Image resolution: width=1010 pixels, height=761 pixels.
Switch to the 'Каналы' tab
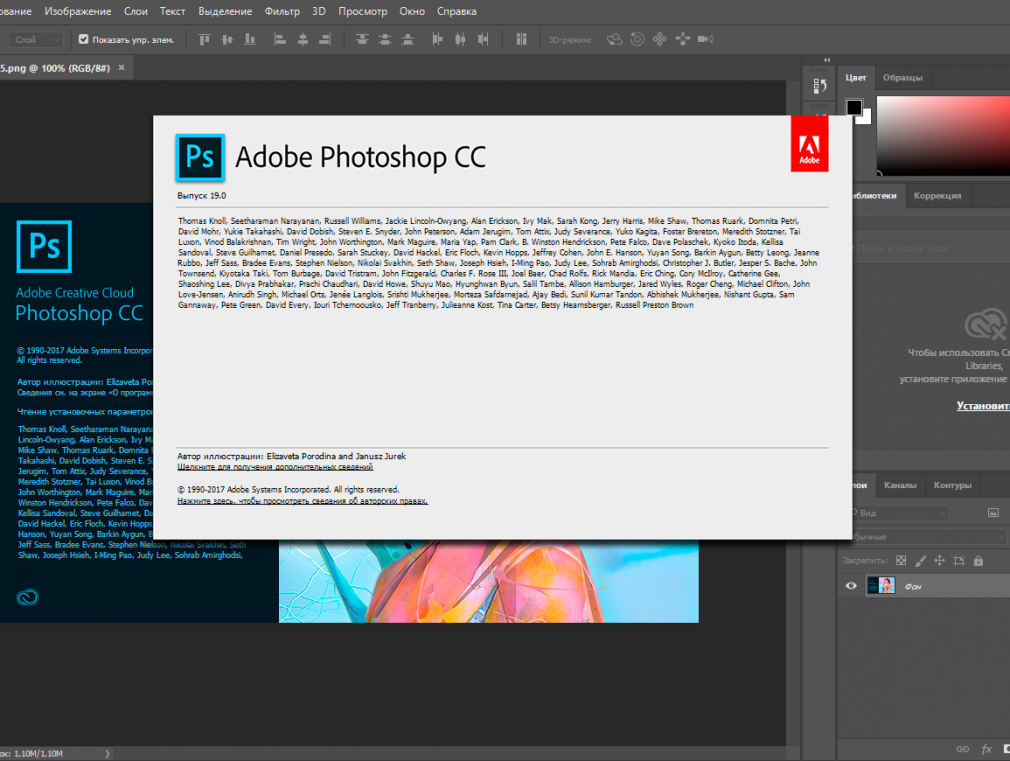[900, 485]
